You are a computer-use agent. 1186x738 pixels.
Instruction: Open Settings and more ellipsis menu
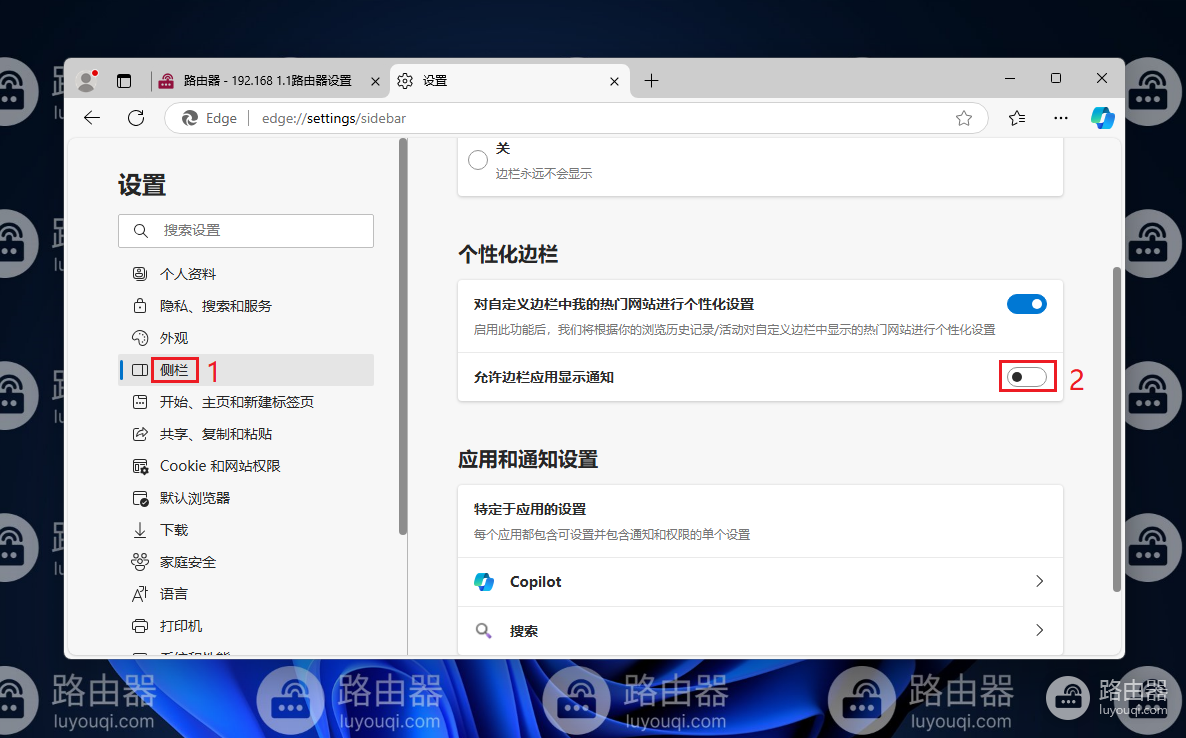pos(1061,118)
